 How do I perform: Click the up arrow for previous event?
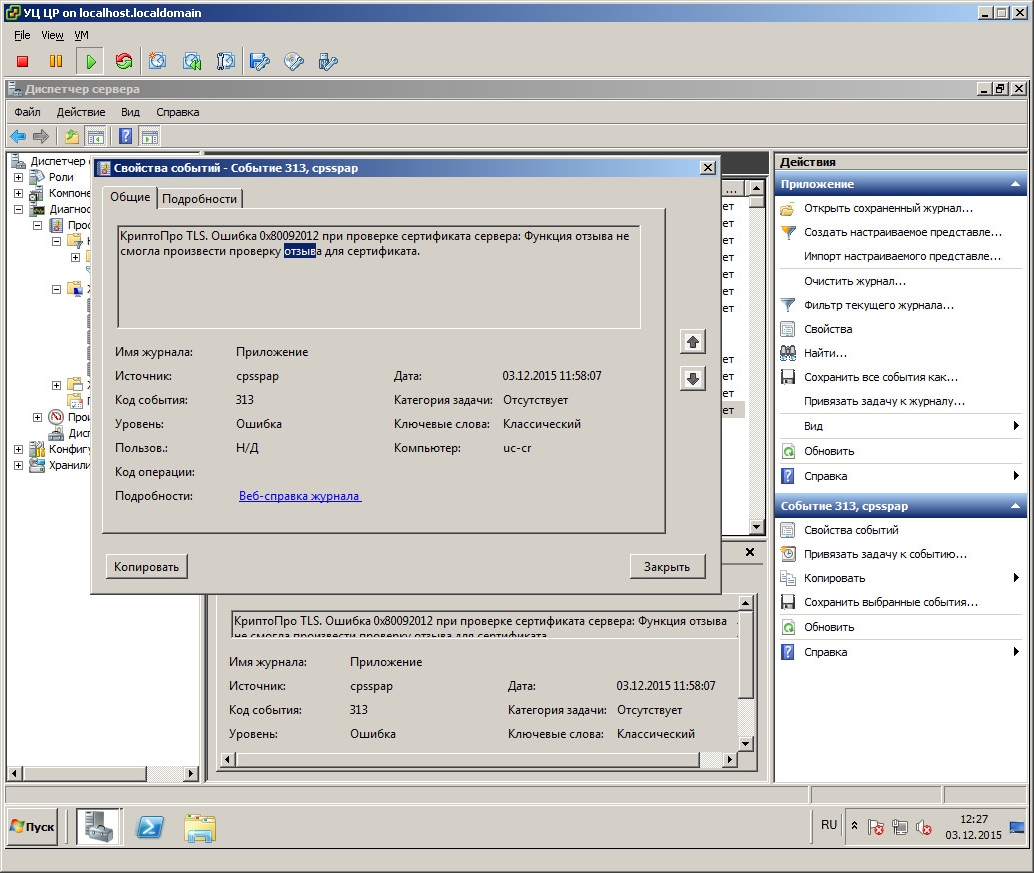[692, 342]
